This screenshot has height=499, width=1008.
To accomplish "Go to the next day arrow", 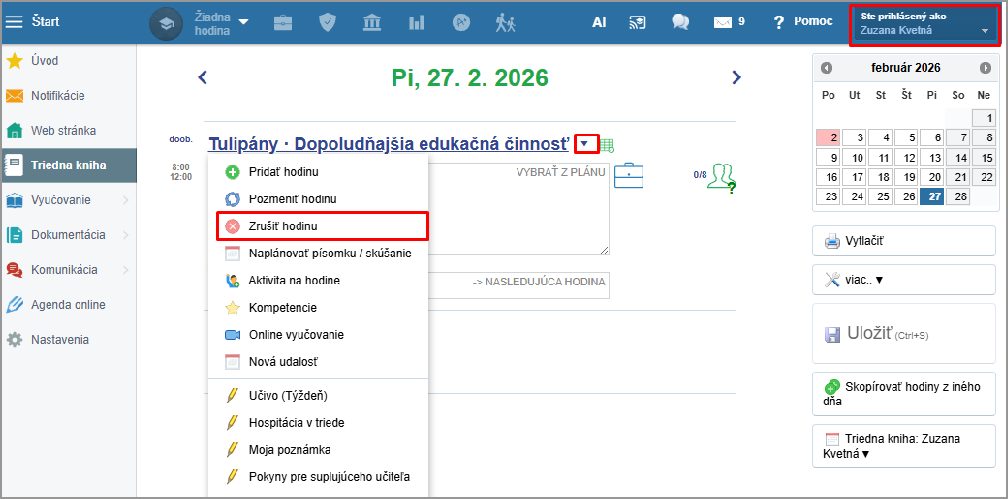I will click(737, 78).
